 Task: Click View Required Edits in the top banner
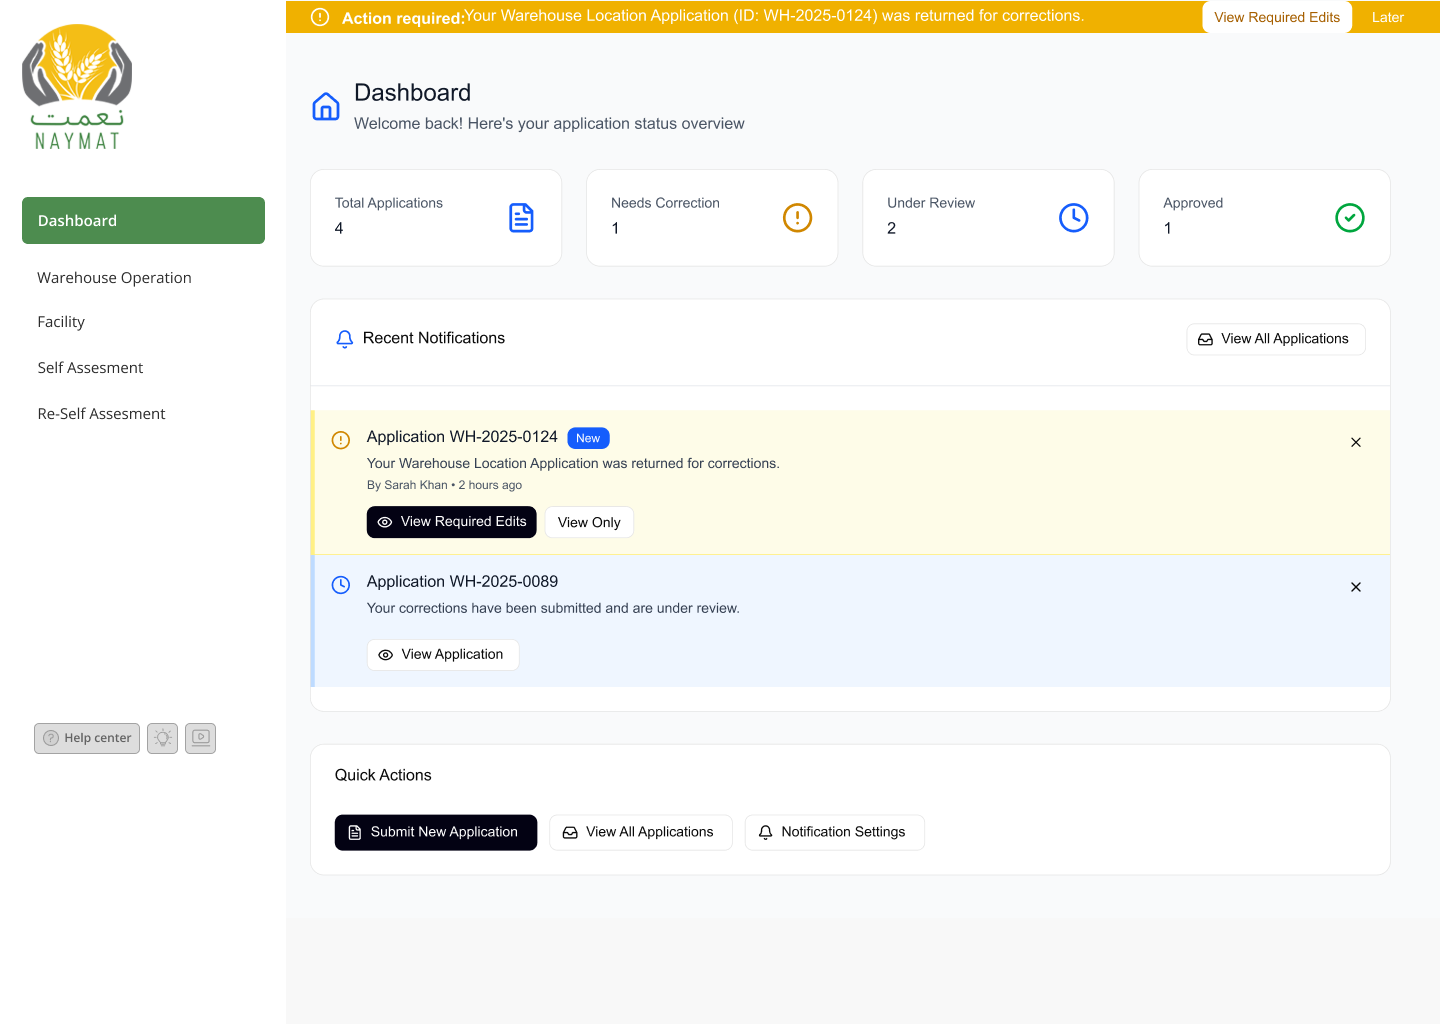click(x=1277, y=17)
